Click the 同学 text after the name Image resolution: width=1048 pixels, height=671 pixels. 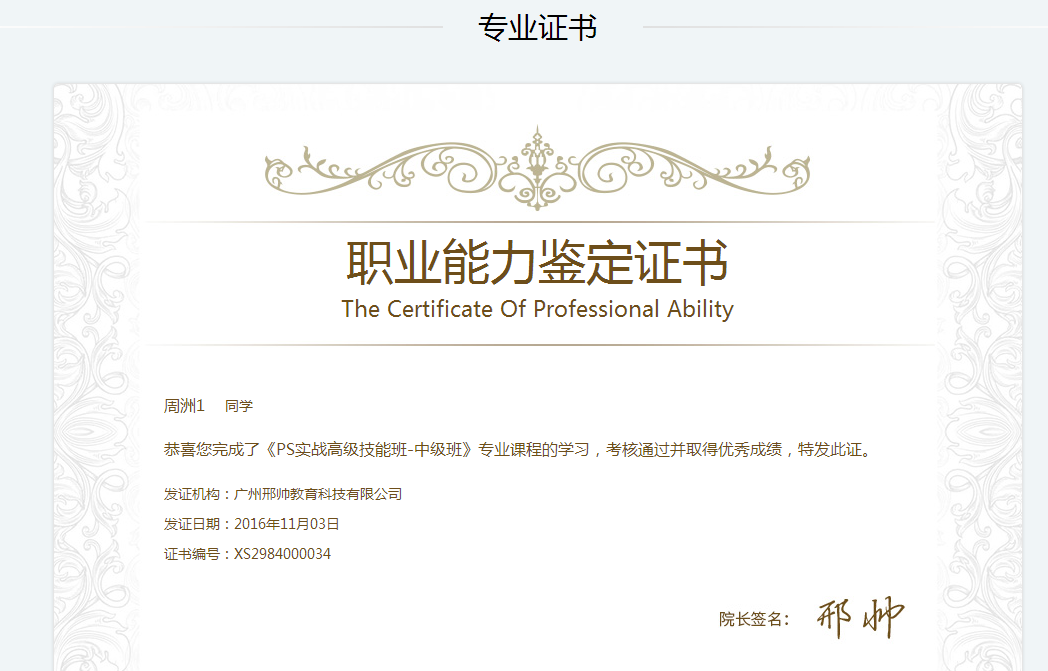coord(239,406)
